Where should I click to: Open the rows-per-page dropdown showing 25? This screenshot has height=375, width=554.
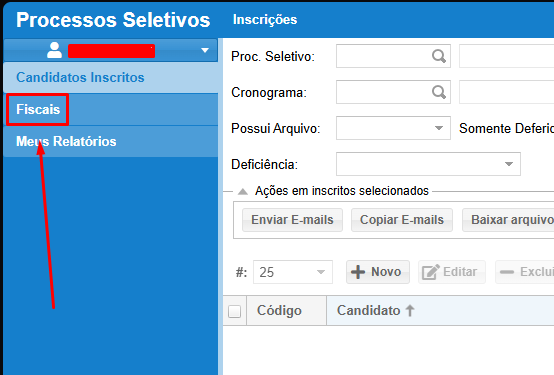click(x=293, y=272)
